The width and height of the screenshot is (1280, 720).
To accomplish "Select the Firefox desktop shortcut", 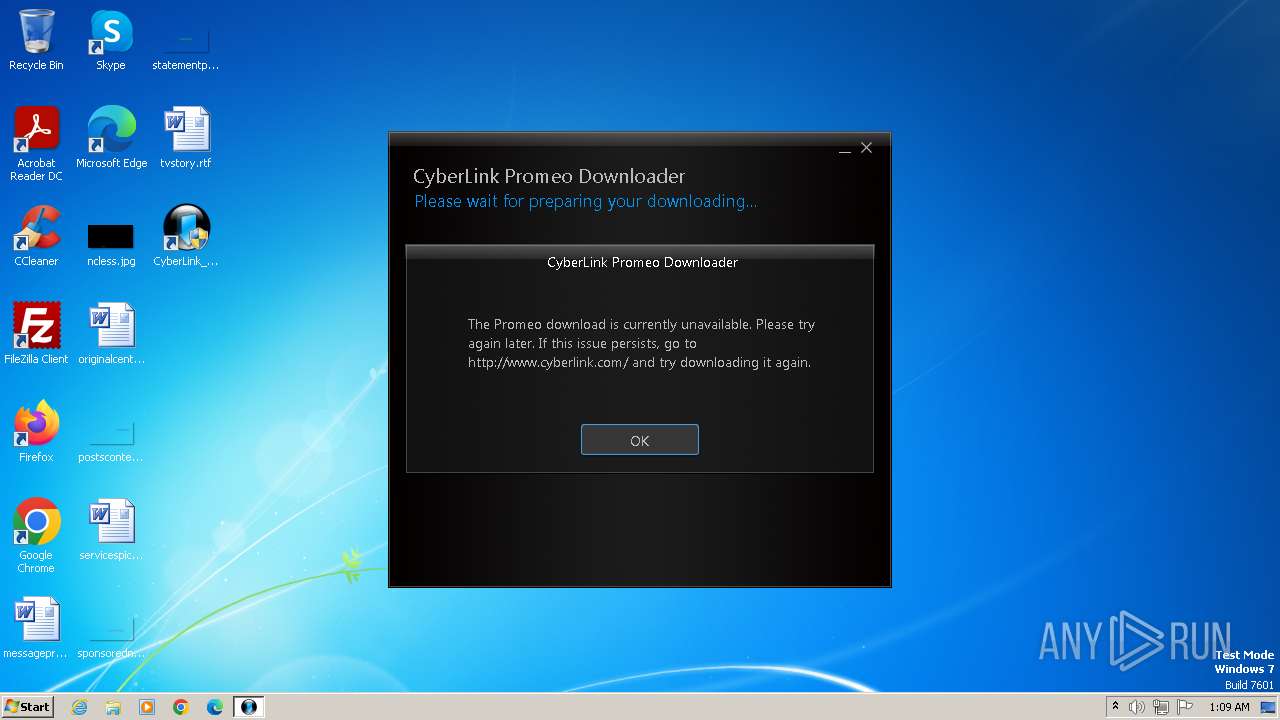I will [36, 432].
